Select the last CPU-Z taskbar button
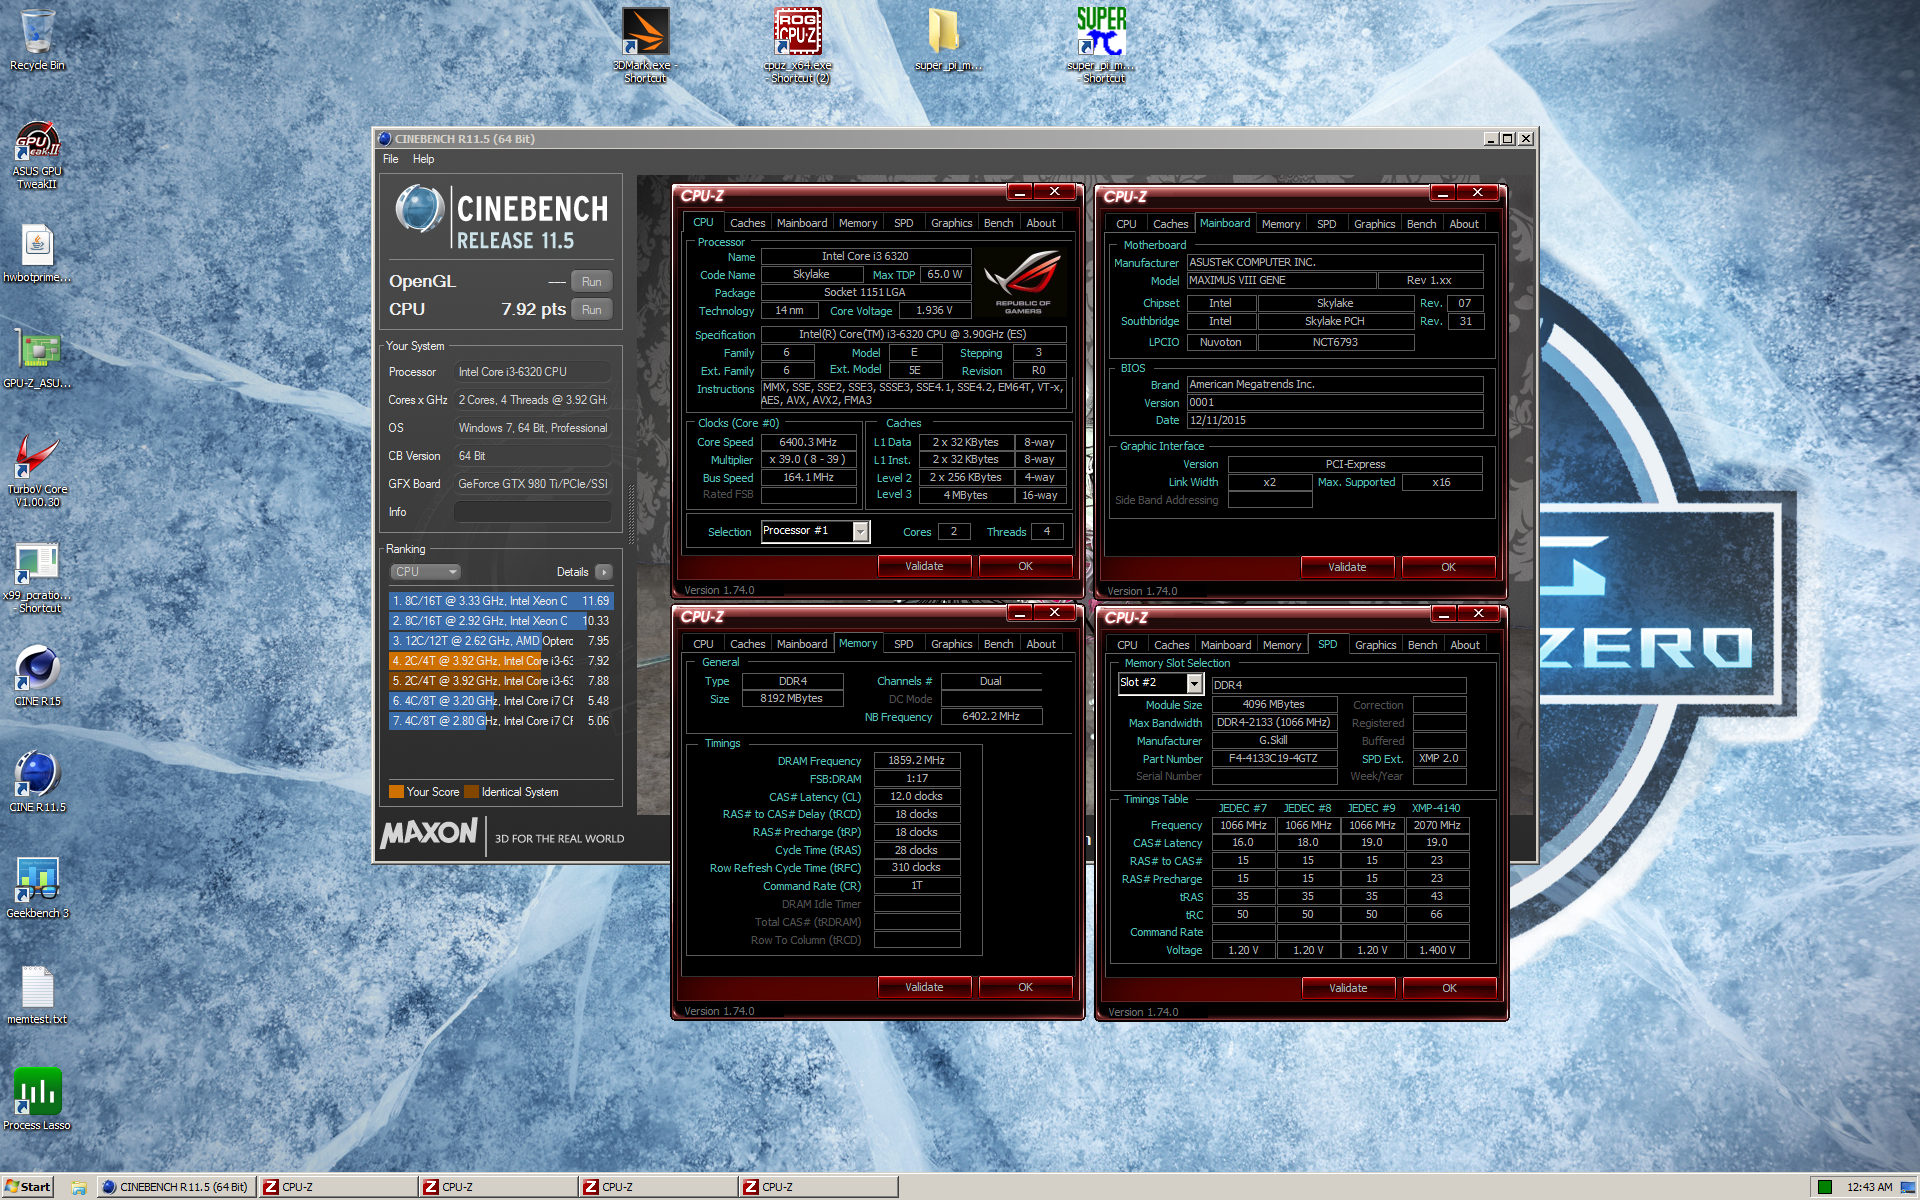1920x1200 pixels. point(818,1187)
